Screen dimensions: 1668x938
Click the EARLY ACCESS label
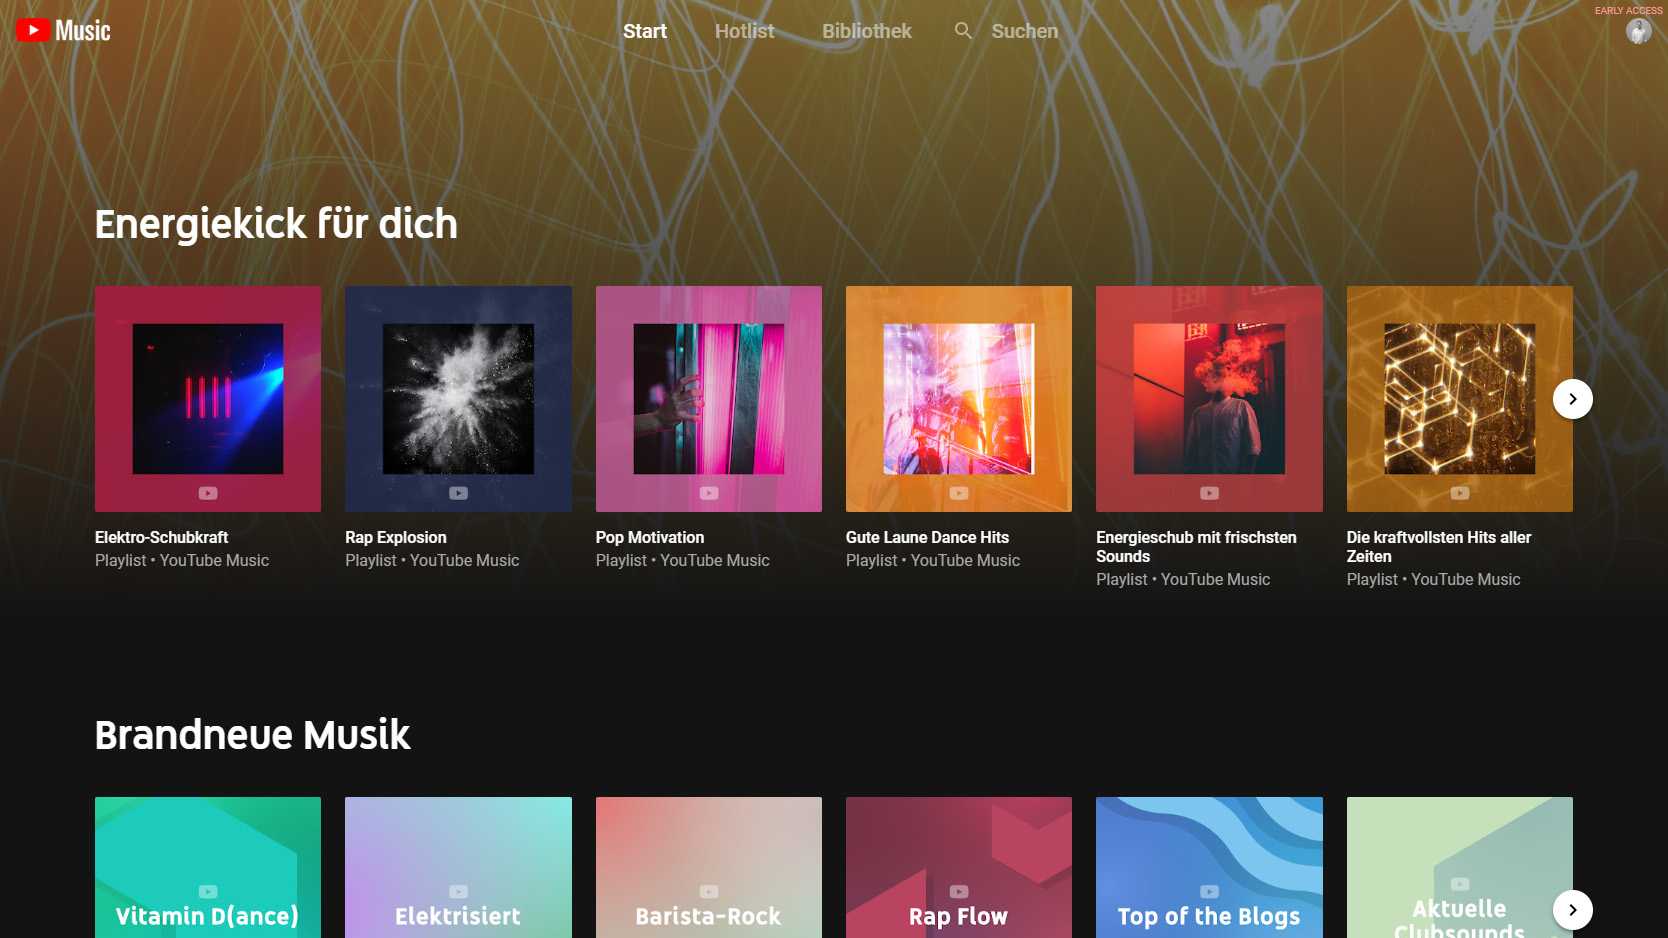(1628, 10)
